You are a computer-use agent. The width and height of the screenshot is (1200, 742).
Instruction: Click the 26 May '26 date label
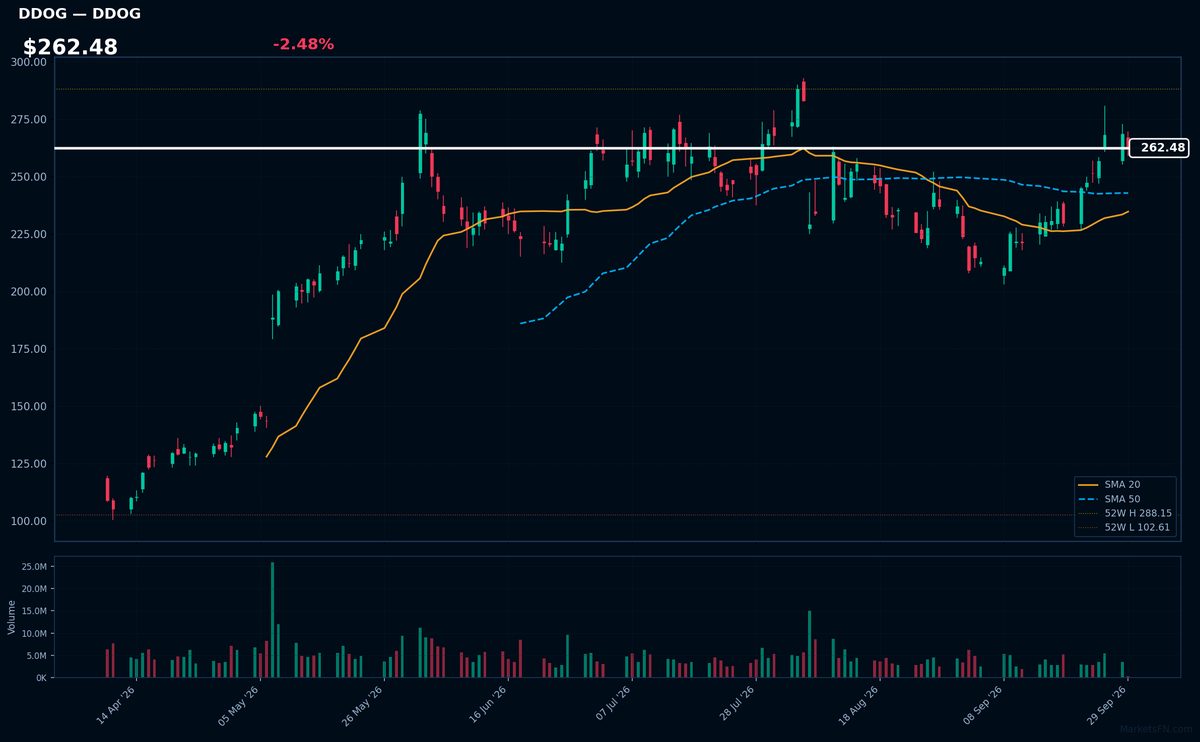click(x=364, y=704)
